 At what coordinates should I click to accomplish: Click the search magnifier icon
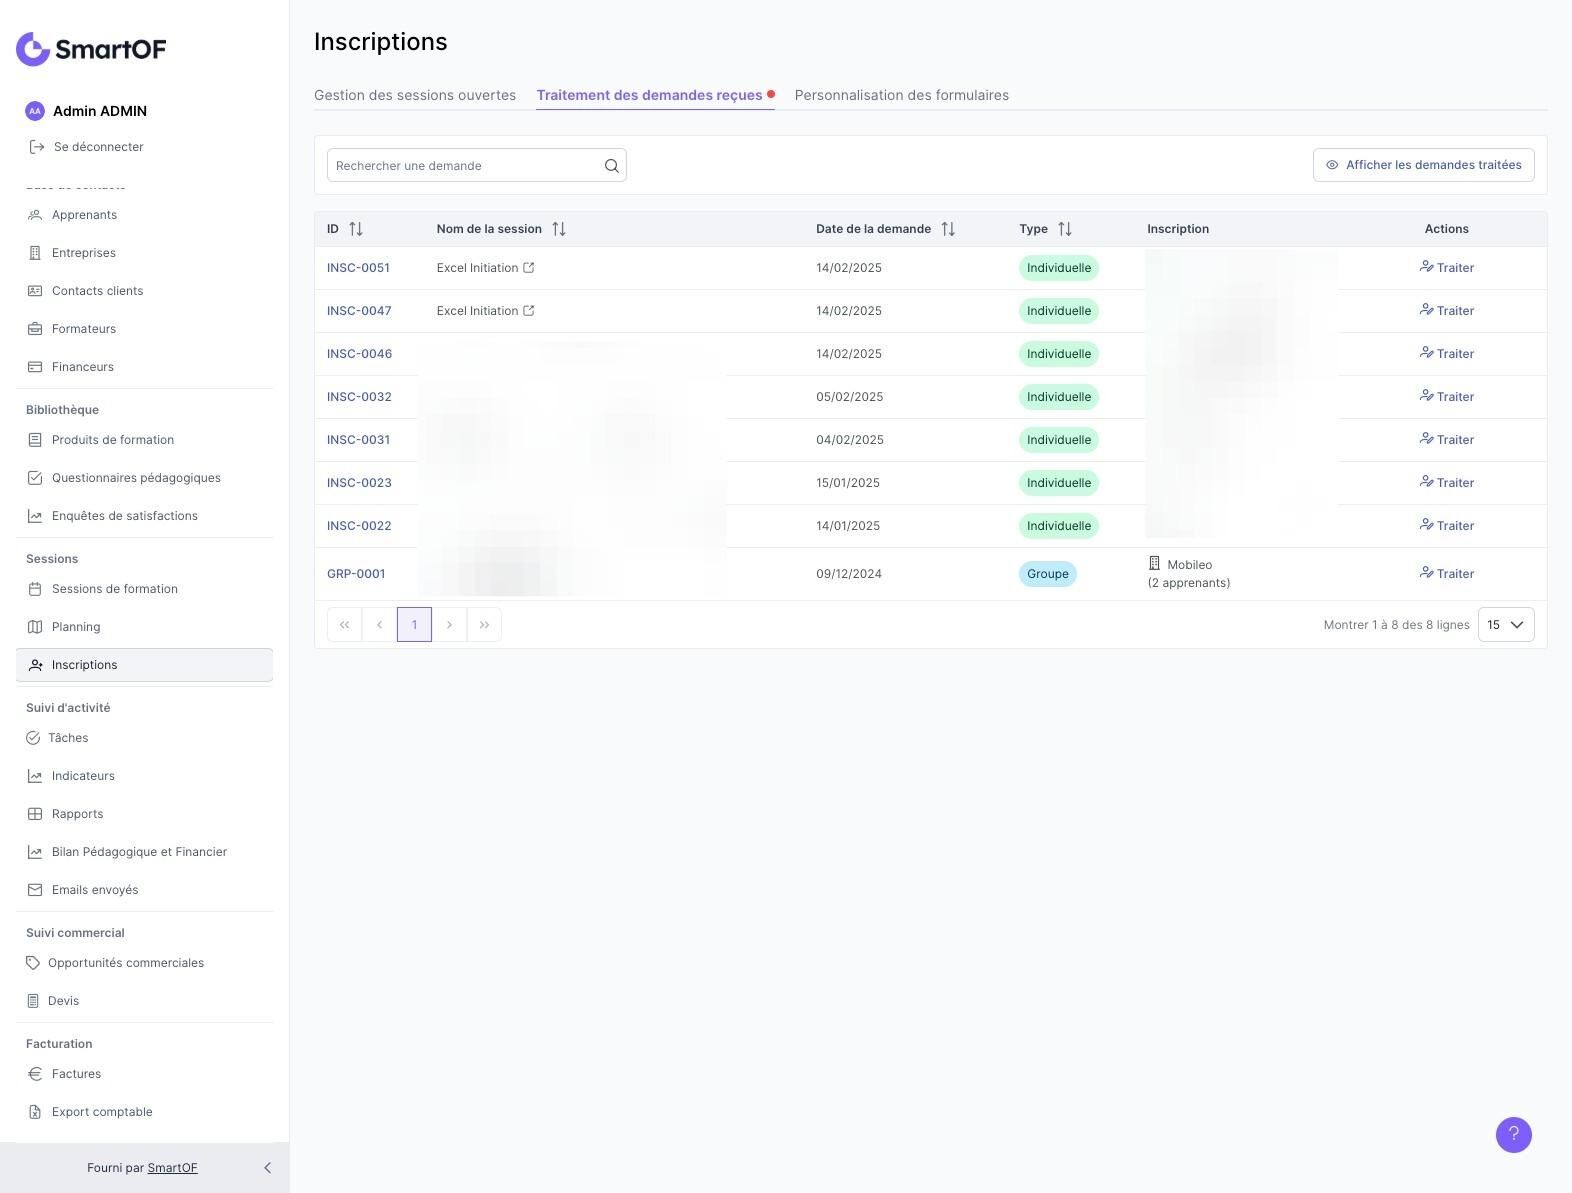click(611, 166)
